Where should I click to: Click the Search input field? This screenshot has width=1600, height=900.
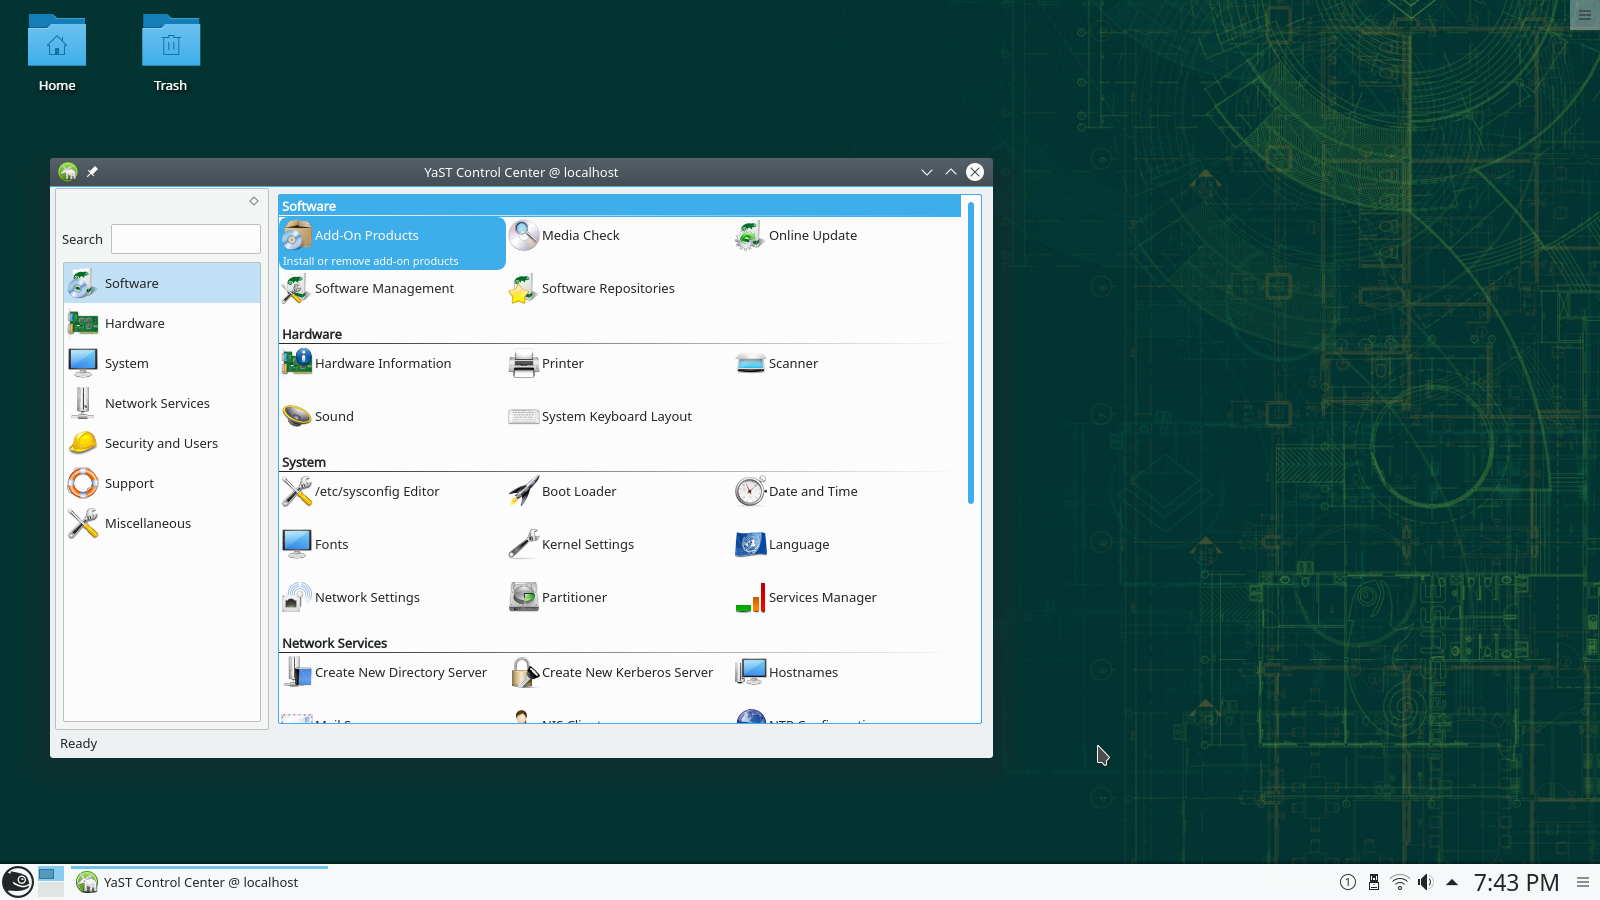(186, 239)
